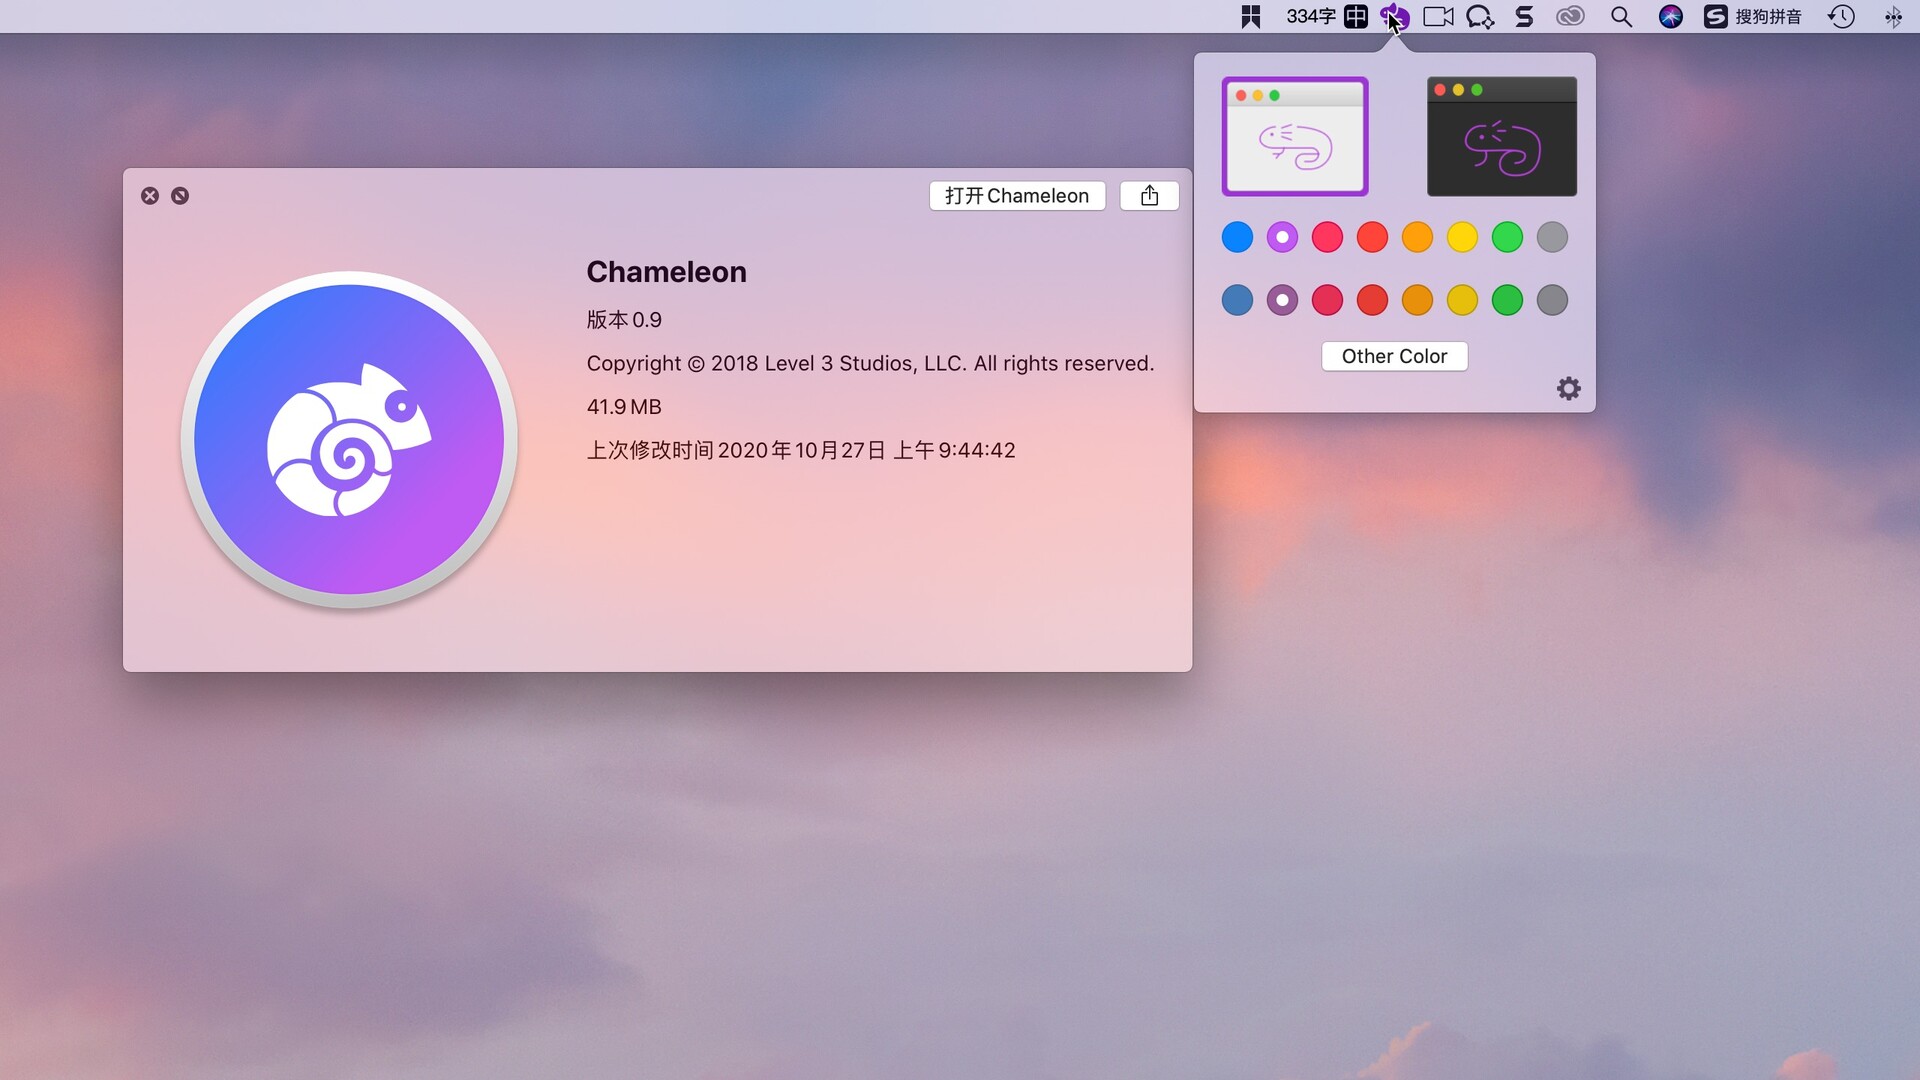Click the large Chameleon app icon
The image size is (1920, 1080).
pyautogui.click(x=349, y=440)
